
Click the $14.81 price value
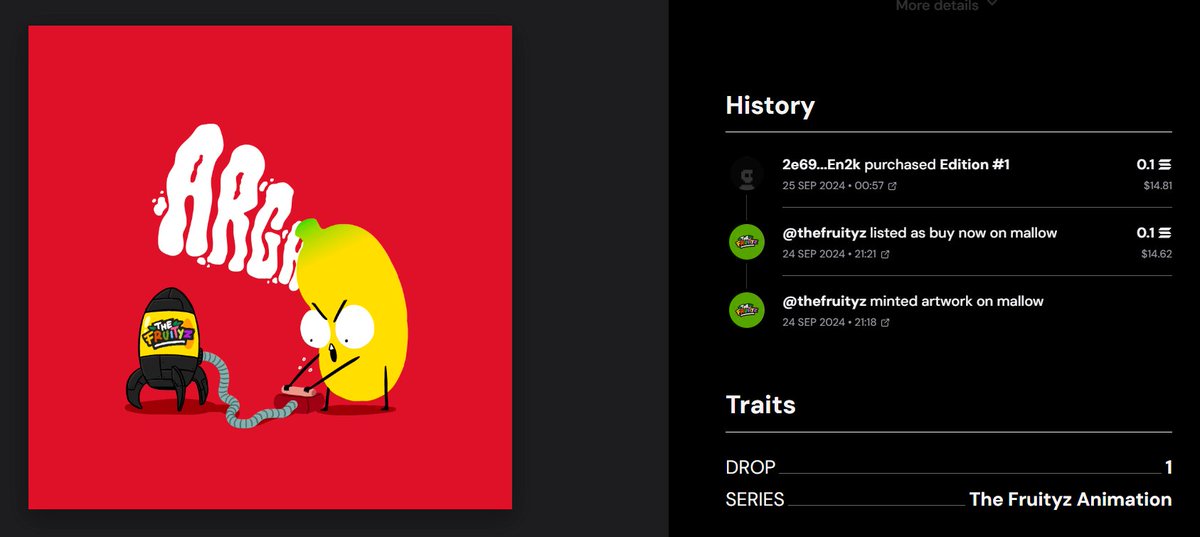click(1158, 185)
